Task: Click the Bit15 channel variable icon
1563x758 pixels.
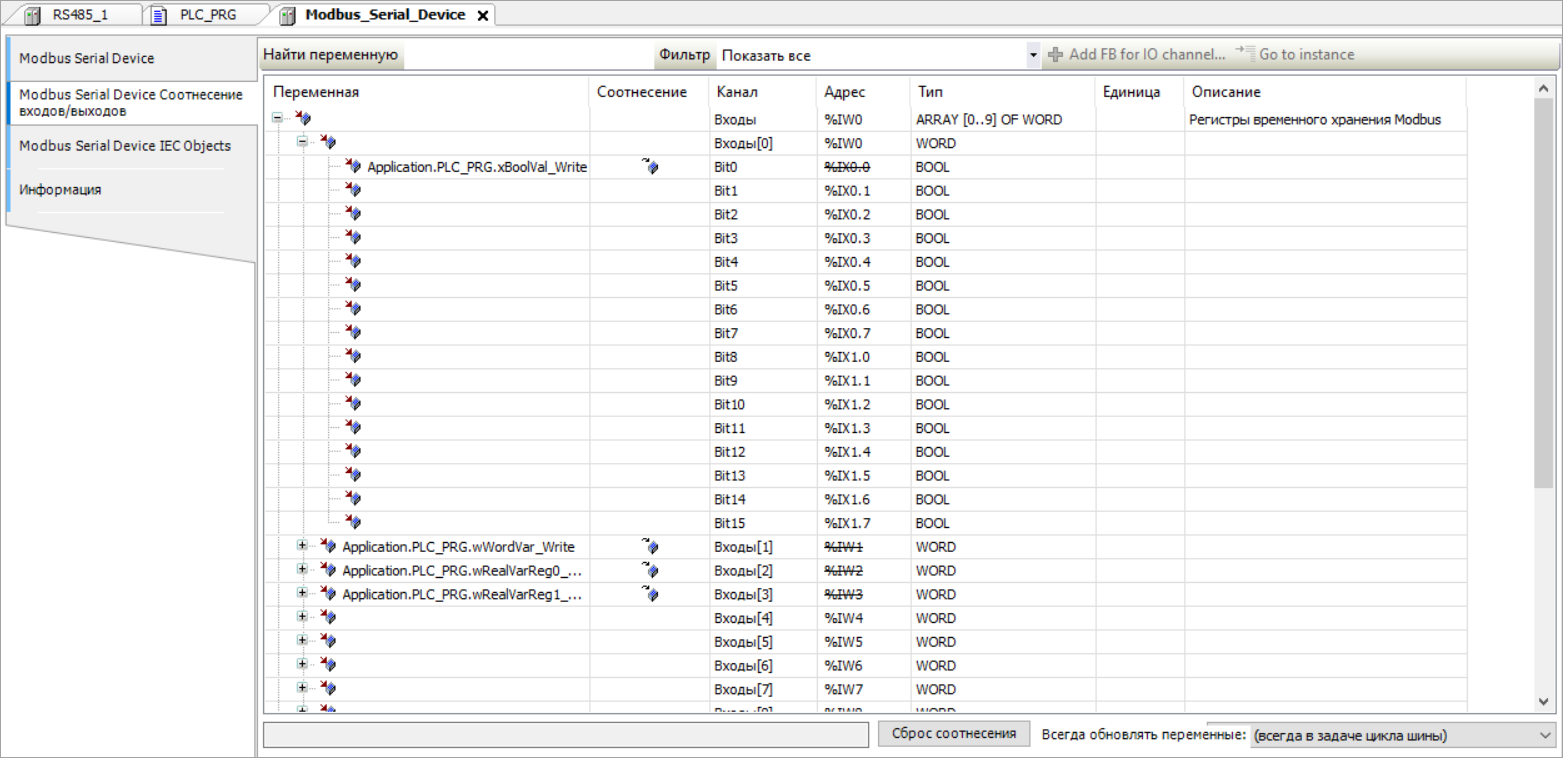Action: 353,523
